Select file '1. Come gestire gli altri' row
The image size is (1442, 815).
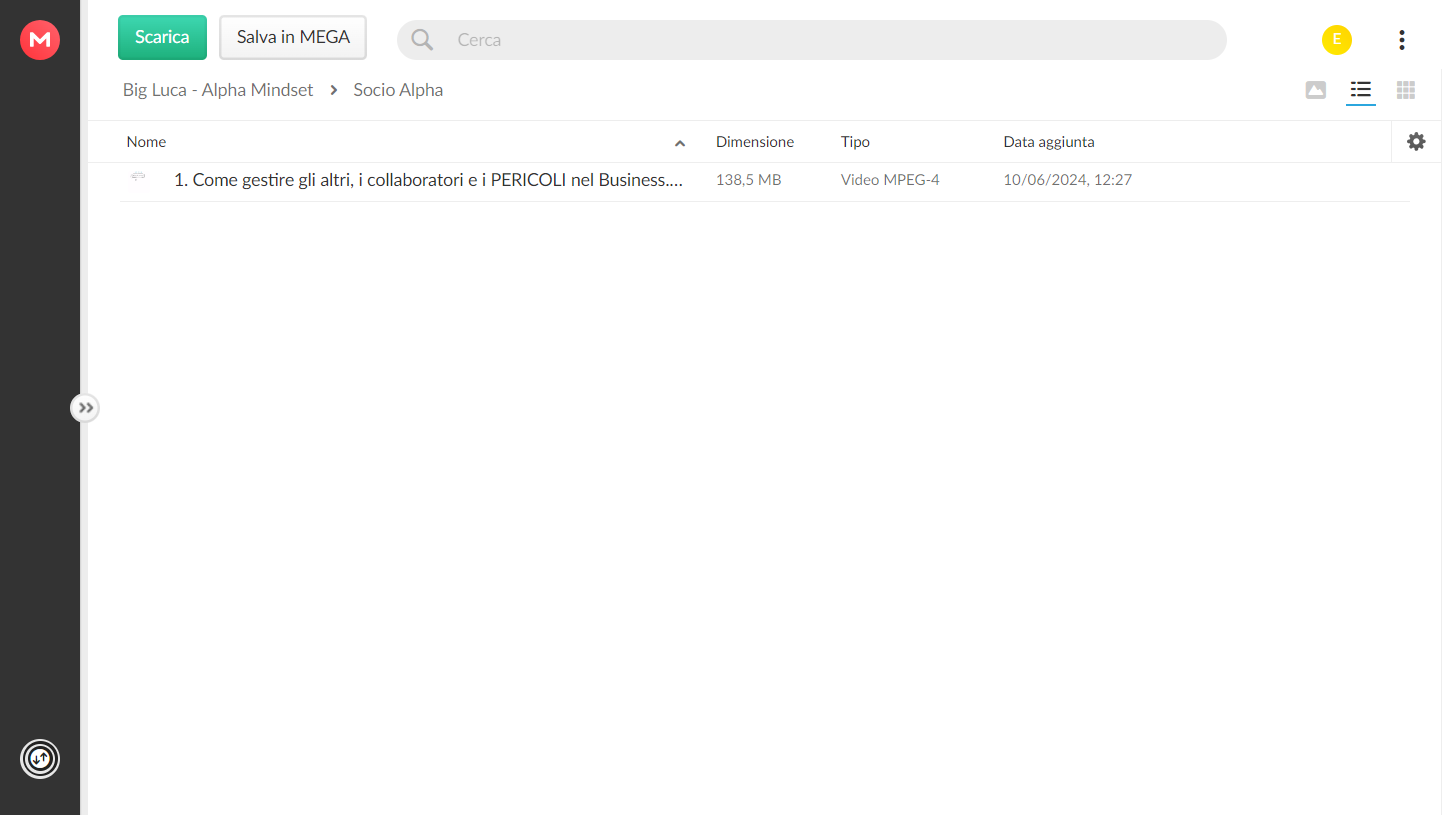pyautogui.click(x=765, y=181)
